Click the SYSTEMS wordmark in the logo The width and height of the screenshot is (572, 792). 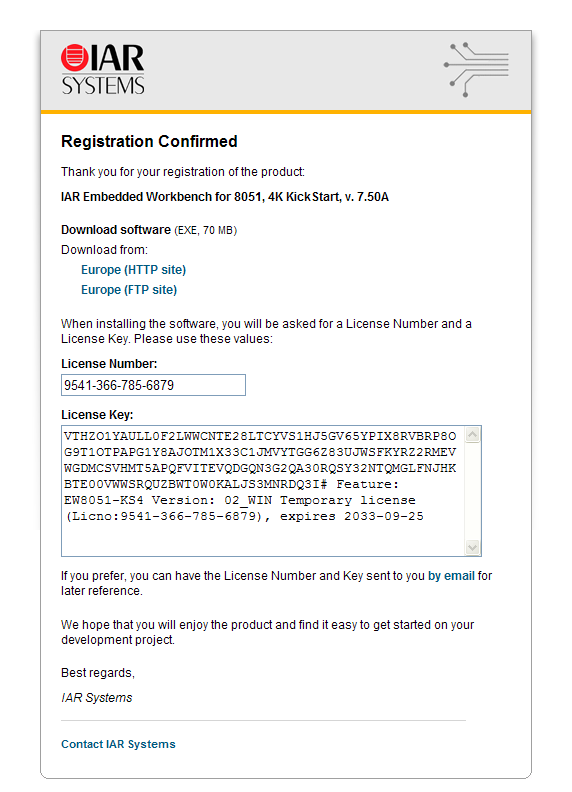click(x=103, y=85)
